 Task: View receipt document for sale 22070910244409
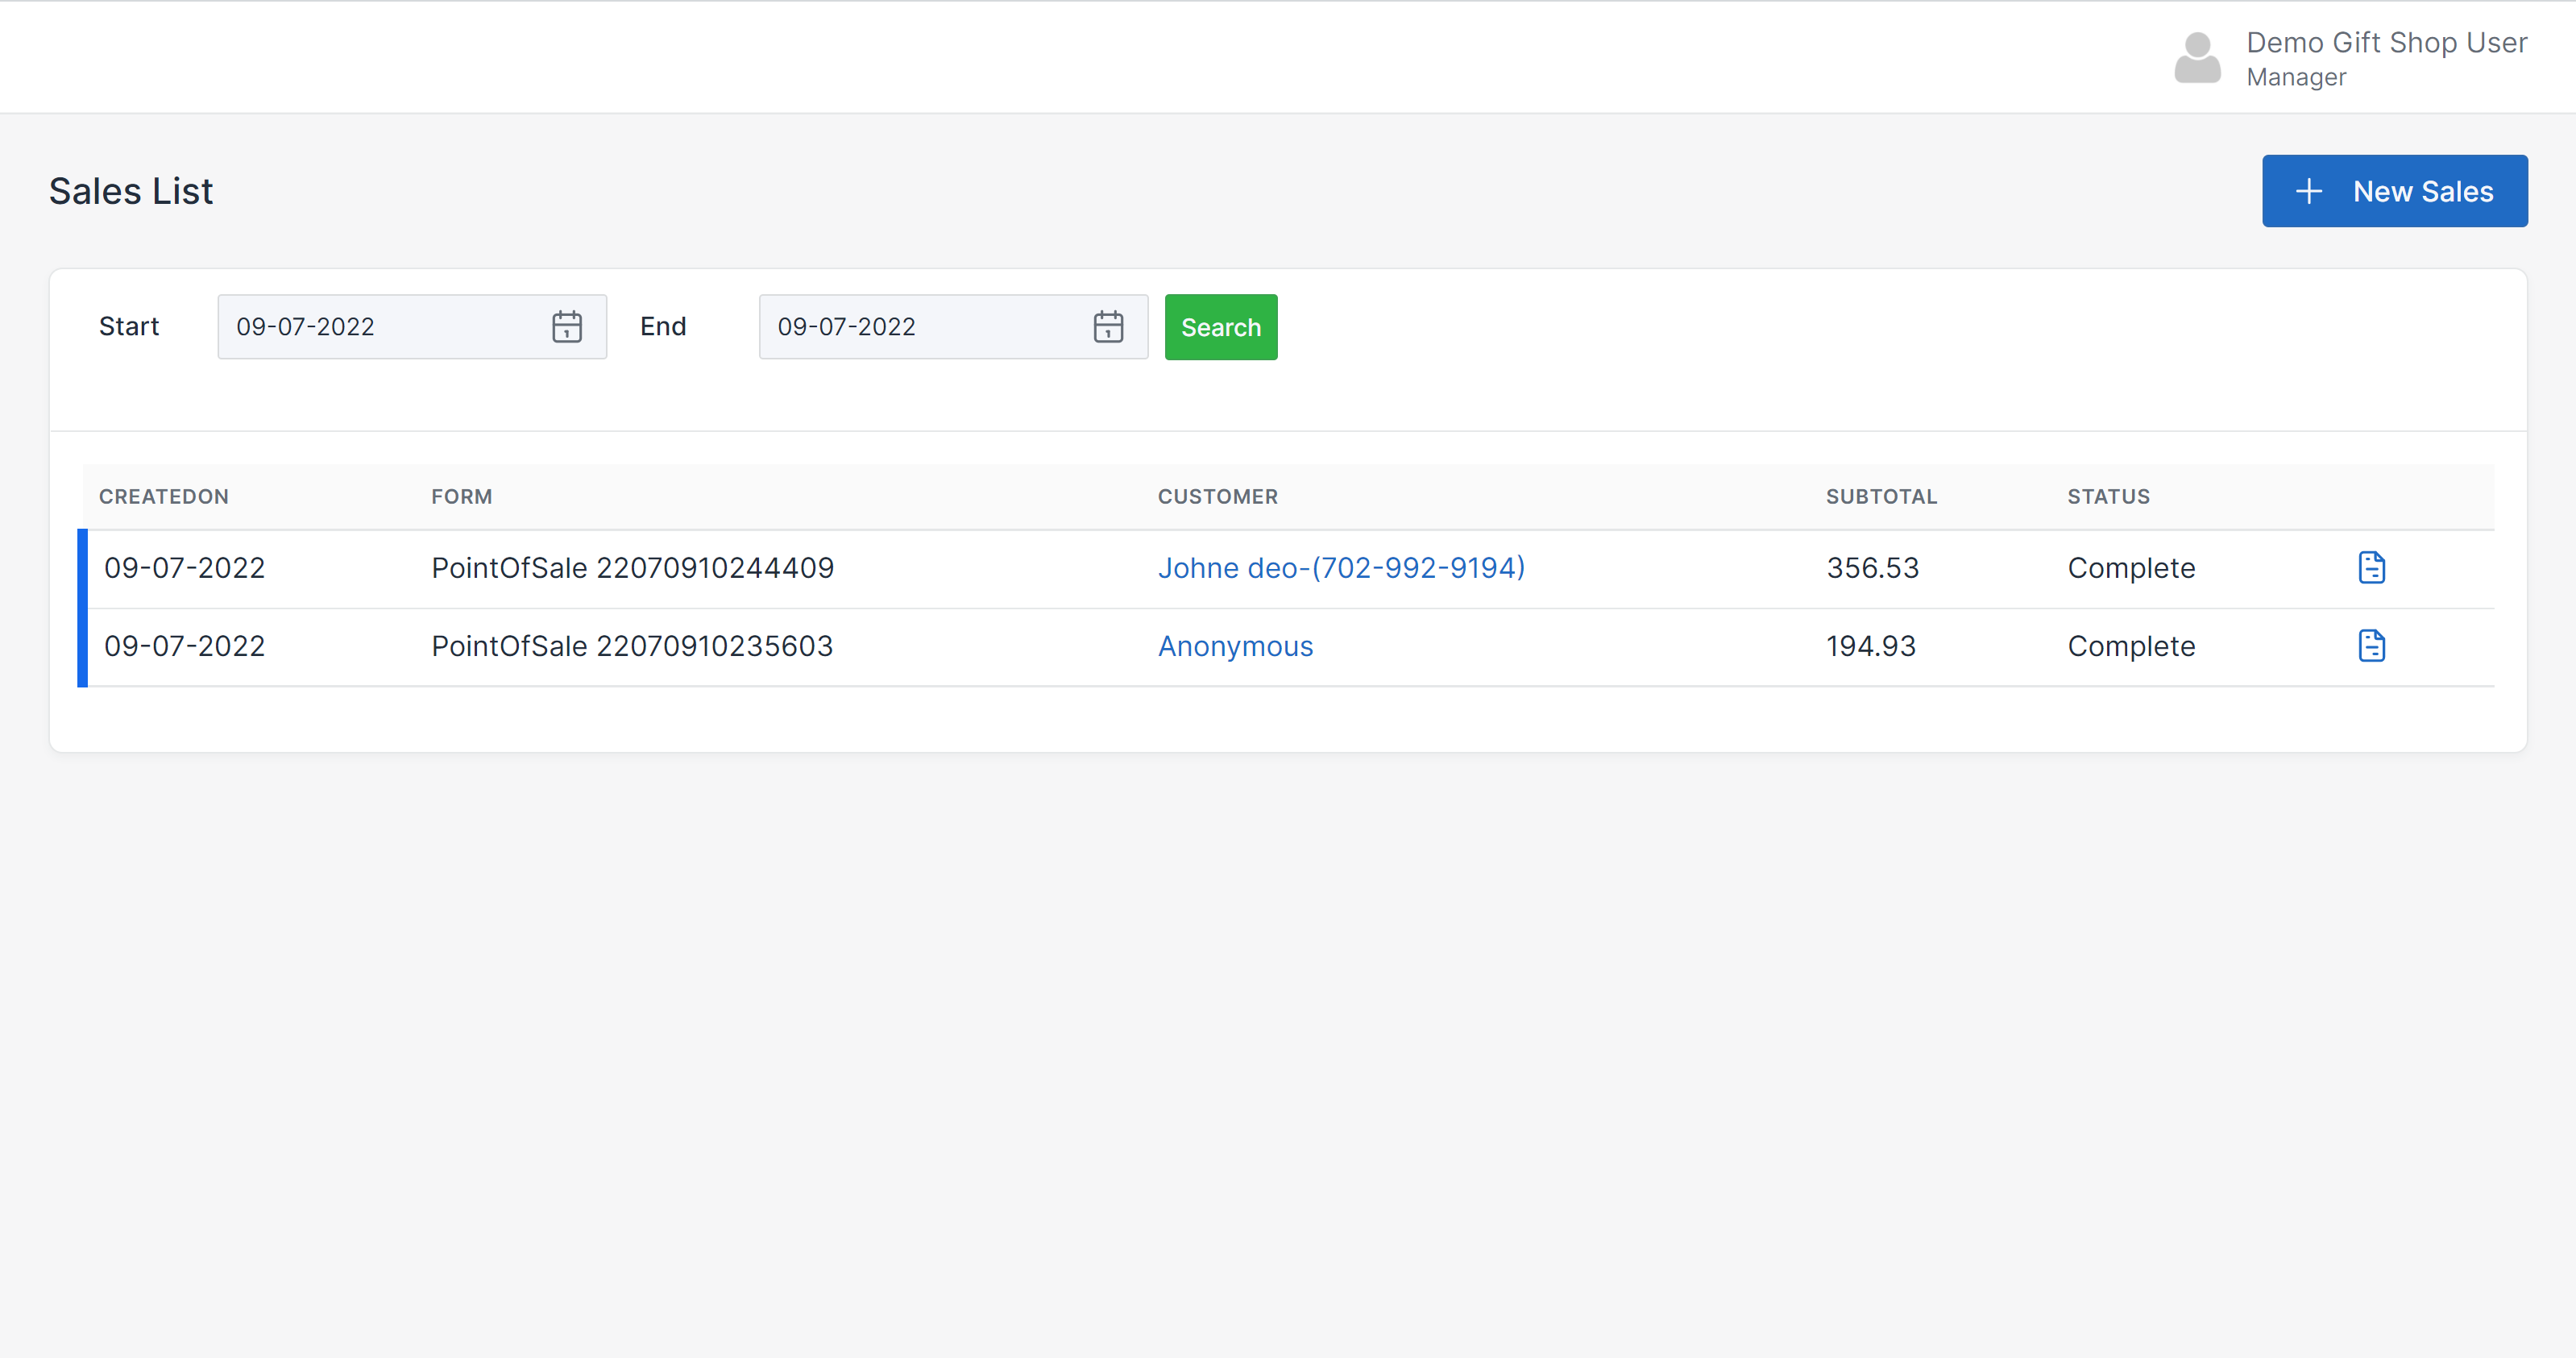pos(2371,568)
